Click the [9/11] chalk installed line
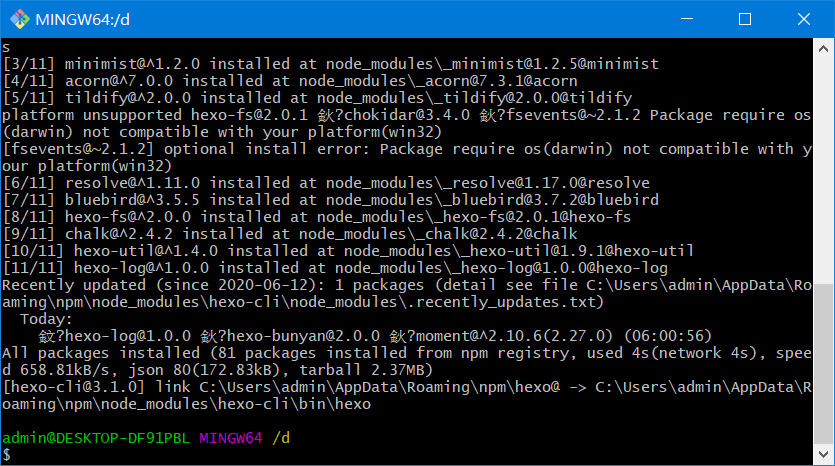The width and height of the screenshot is (835, 466). [x=290, y=234]
